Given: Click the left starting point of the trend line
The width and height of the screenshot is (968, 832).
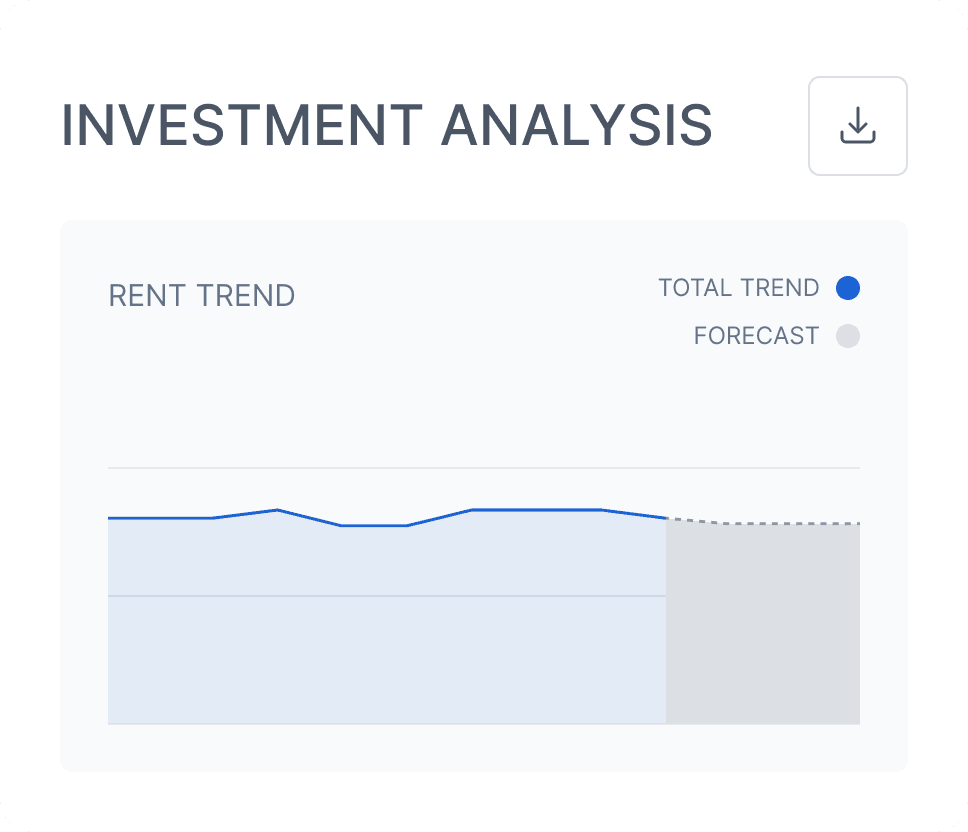Looking at the screenshot, I should coord(110,518).
